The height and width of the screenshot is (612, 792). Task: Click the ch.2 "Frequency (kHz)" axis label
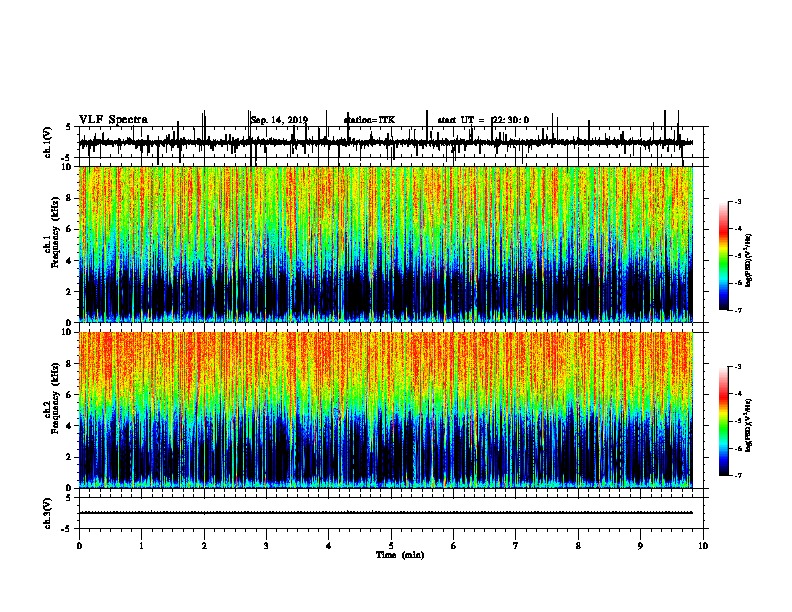point(55,398)
